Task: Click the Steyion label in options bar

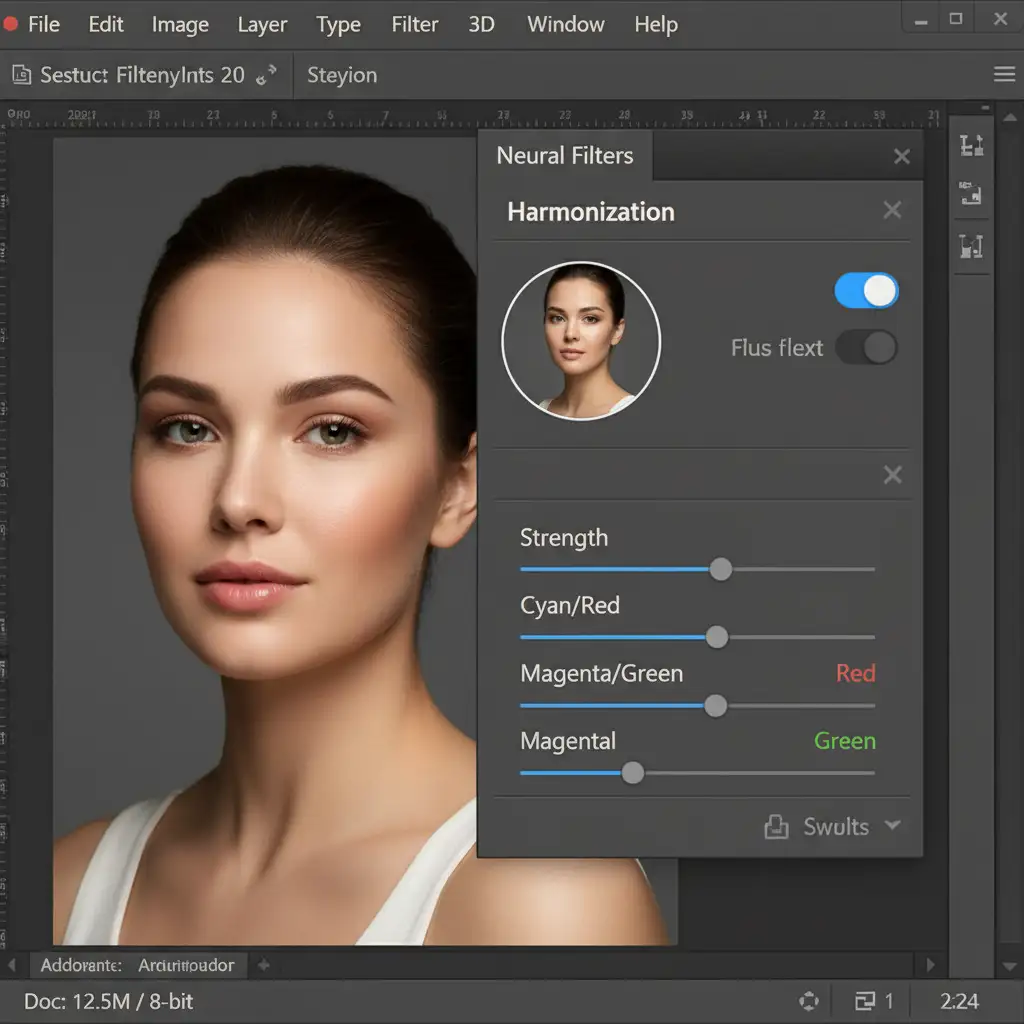Action: [342, 75]
